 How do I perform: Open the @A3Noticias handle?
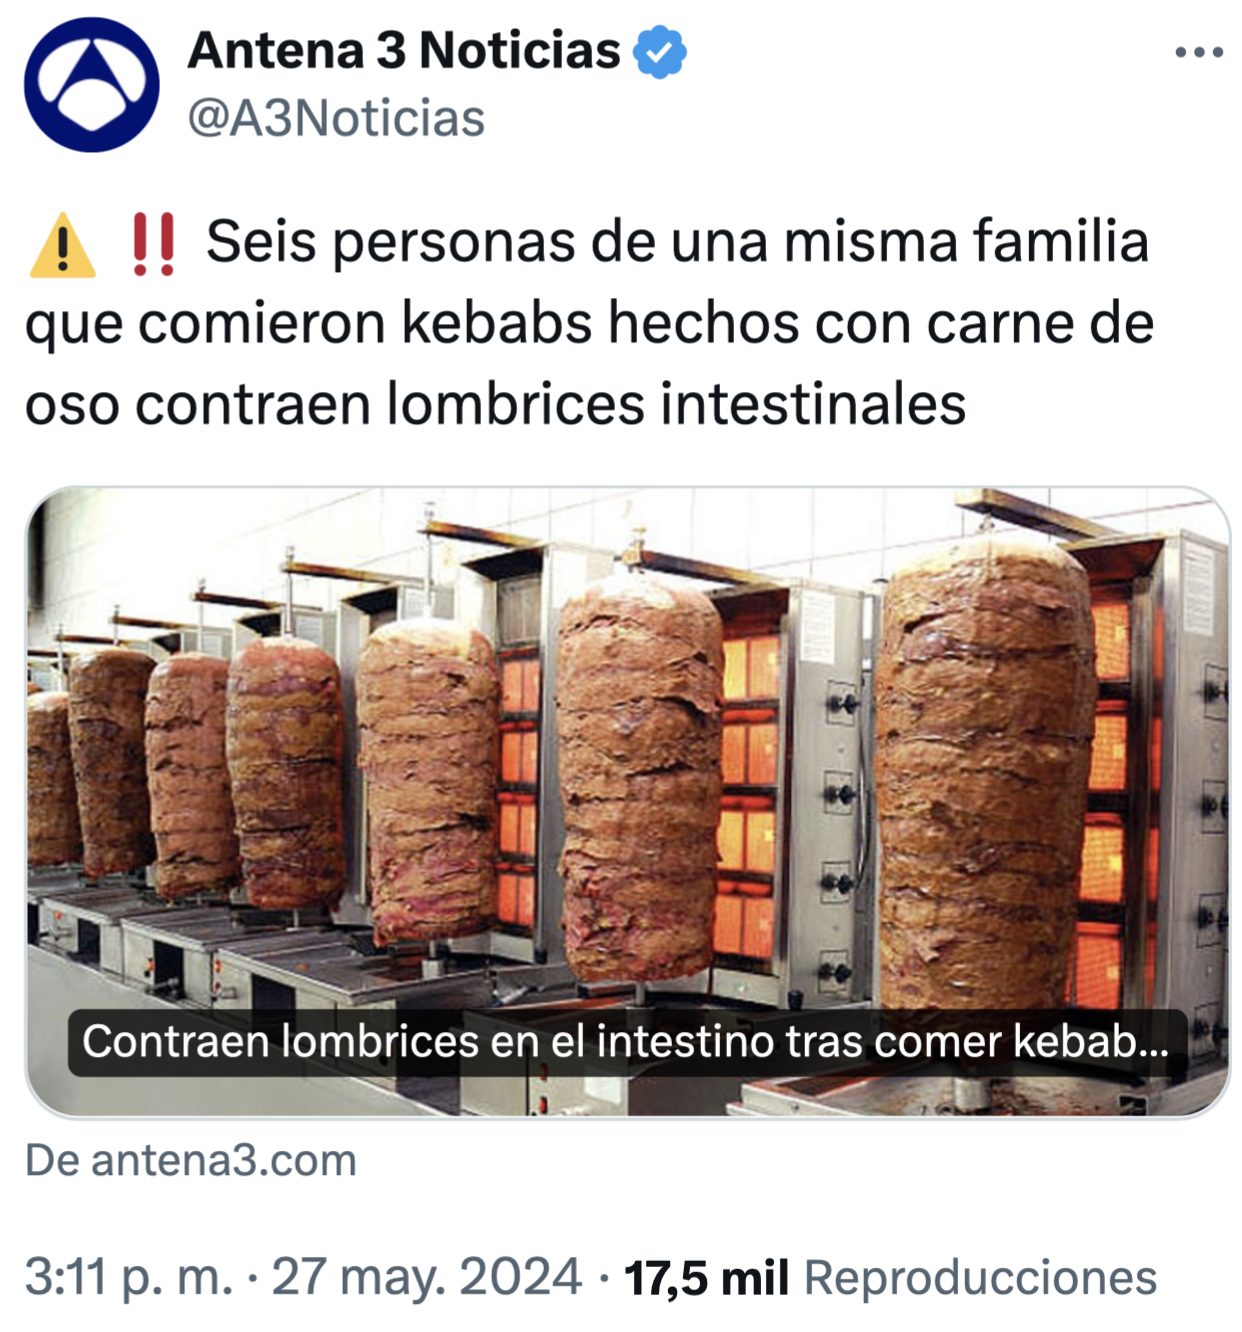(336, 118)
